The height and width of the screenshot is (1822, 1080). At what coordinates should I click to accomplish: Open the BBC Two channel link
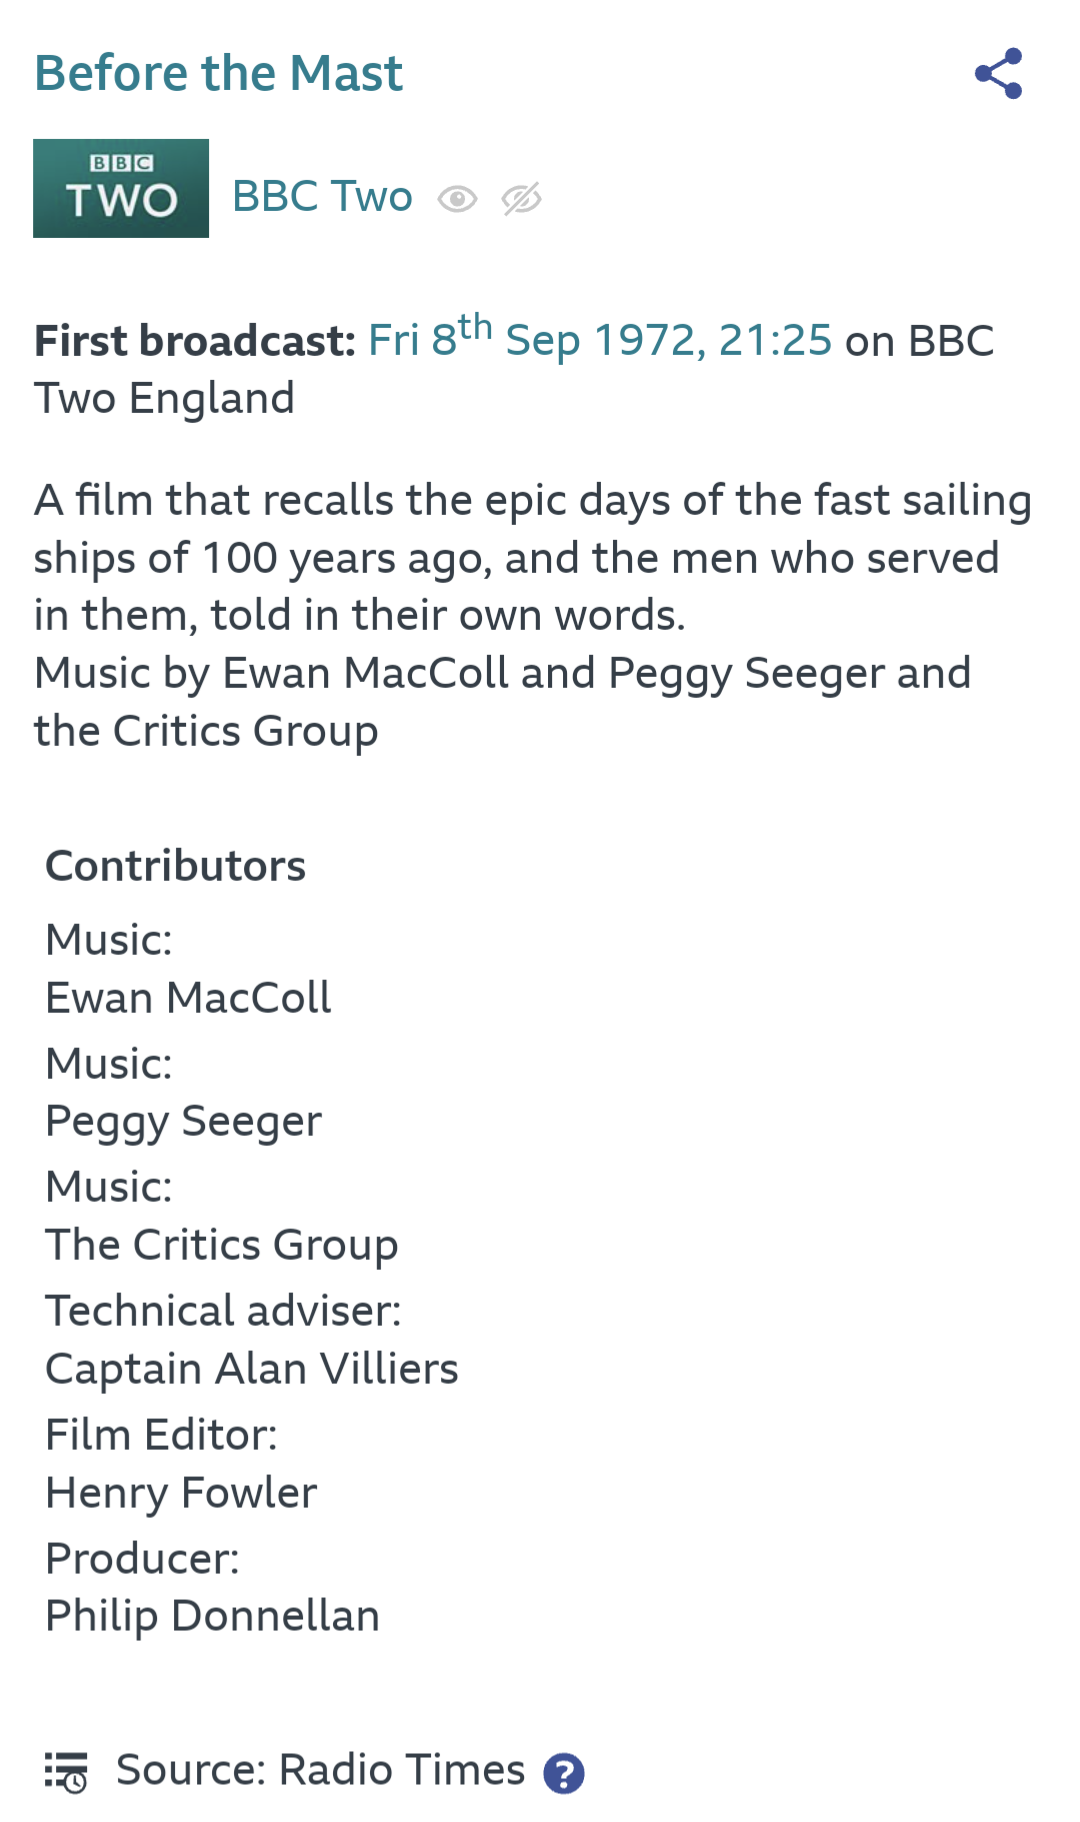pyautogui.click(x=322, y=197)
